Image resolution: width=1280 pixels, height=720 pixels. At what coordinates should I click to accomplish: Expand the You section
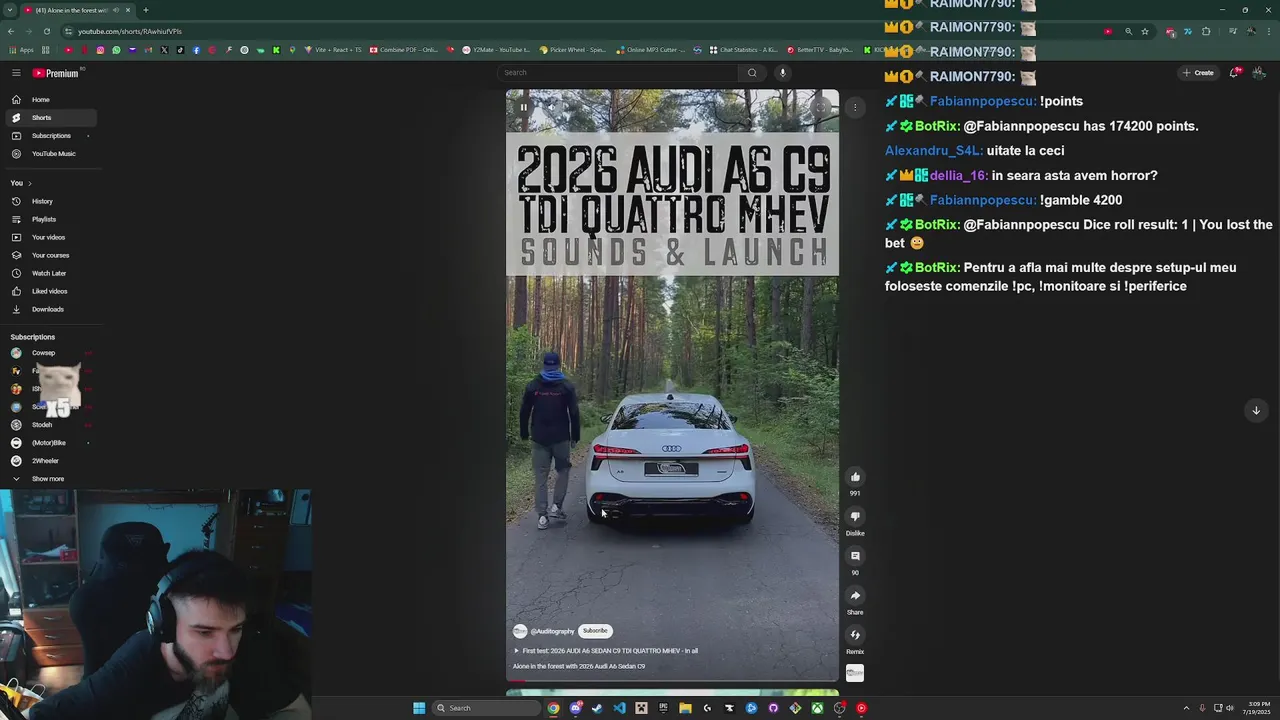click(21, 183)
